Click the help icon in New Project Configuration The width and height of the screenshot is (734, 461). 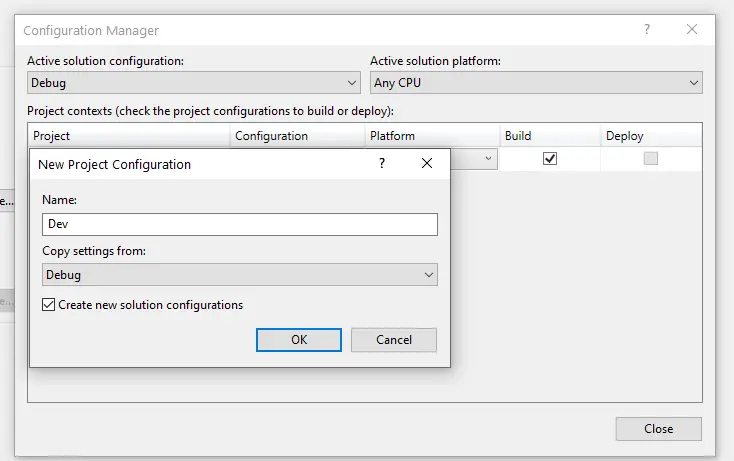[381, 163]
